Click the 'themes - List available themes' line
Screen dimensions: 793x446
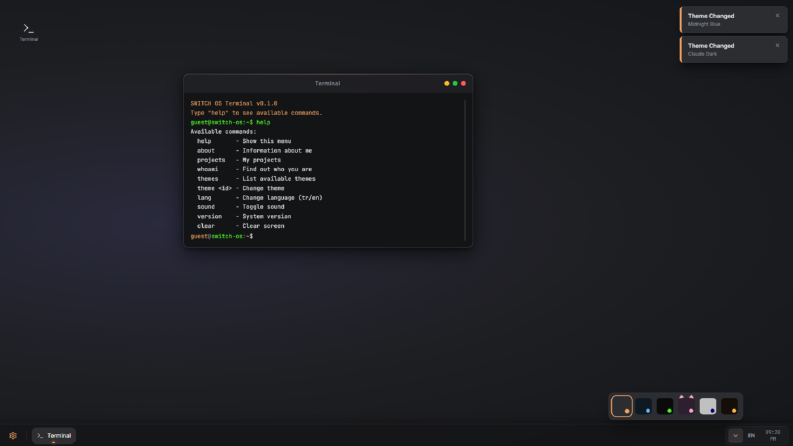(256, 179)
